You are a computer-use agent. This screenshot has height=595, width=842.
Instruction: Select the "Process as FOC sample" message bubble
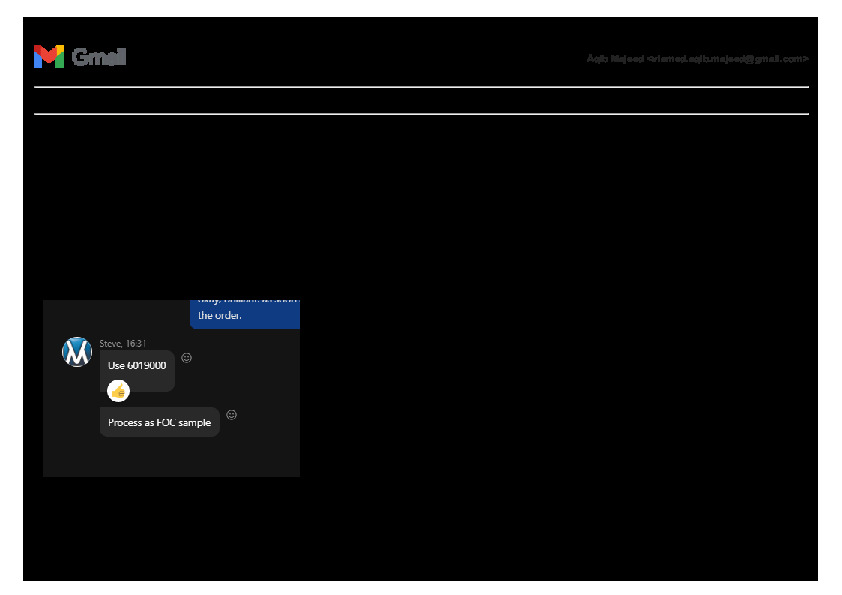[159, 423]
